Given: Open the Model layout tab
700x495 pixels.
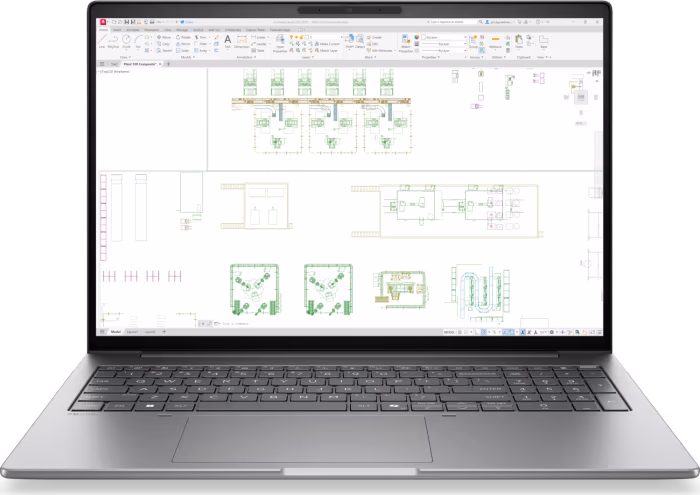Looking at the screenshot, I should point(116,332).
